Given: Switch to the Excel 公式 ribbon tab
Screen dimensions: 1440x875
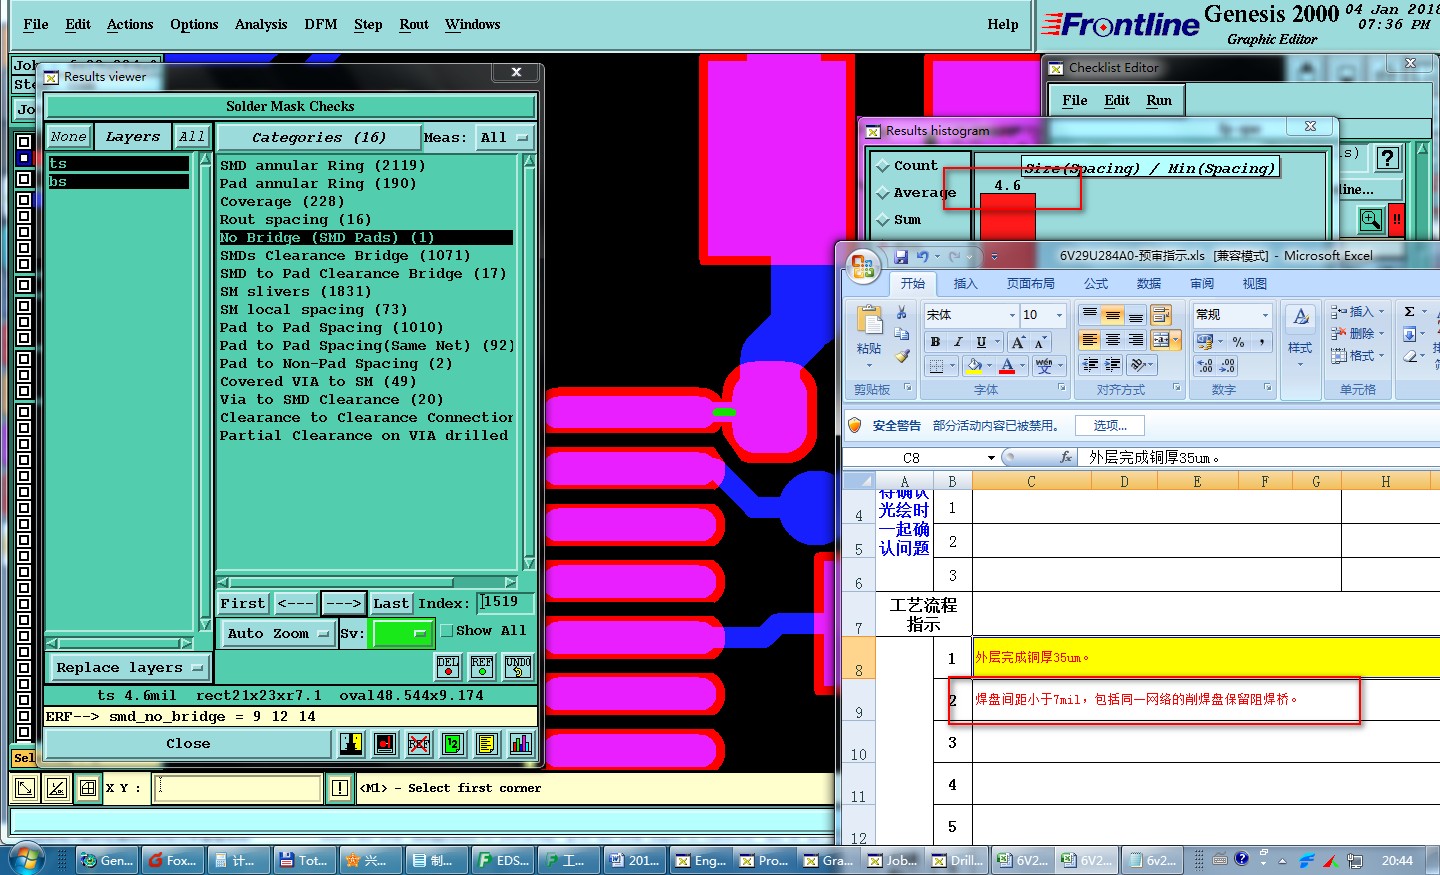Looking at the screenshot, I should (1096, 284).
